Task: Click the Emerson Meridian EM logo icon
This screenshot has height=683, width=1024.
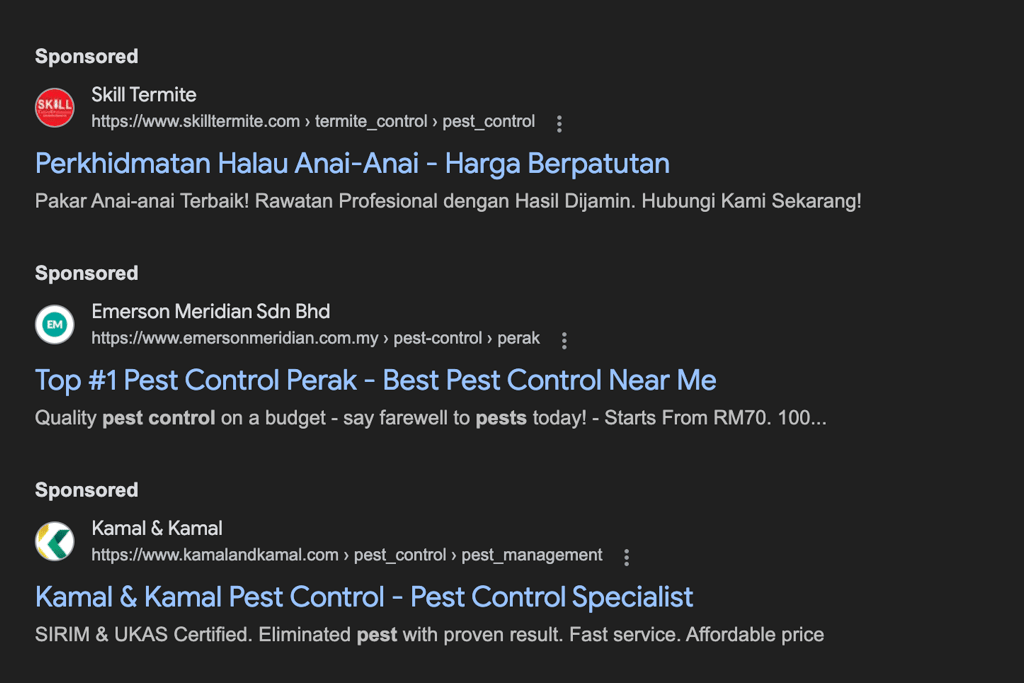Action: (x=55, y=325)
